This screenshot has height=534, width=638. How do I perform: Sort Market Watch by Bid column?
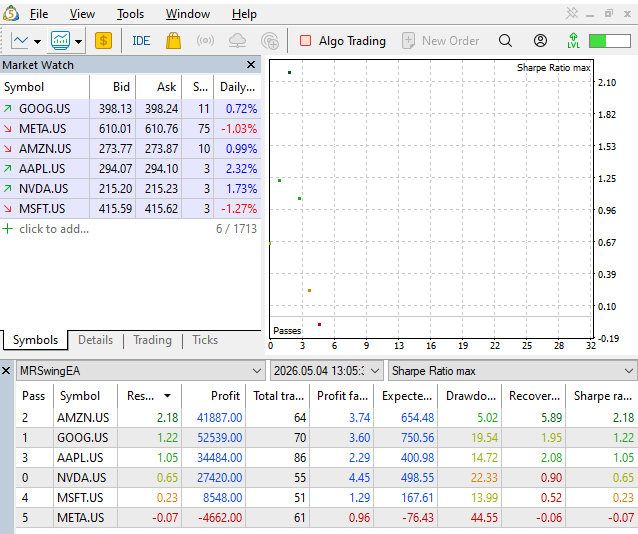[113, 87]
